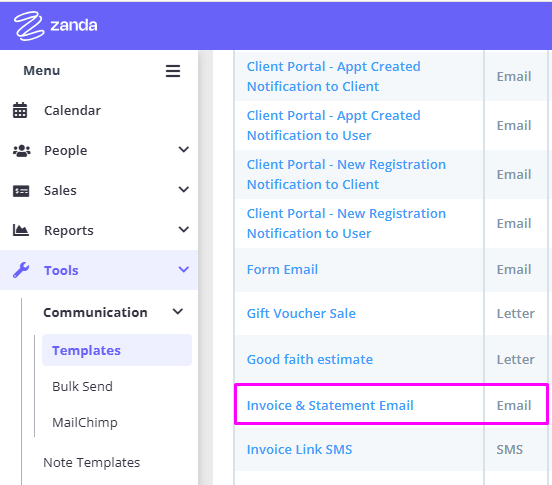
Task: Click the Tools wrench icon
Action: pyautogui.click(x=21, y=270)
